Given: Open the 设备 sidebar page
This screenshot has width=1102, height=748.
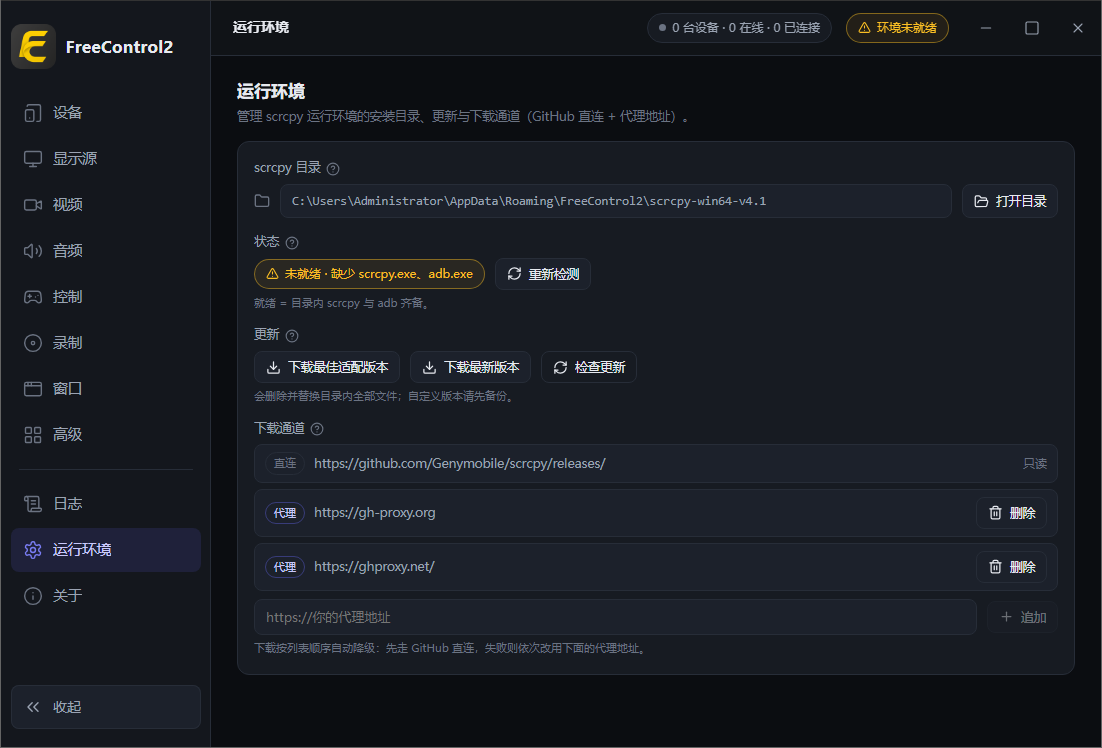Looking at the screenshot, I should [105, 112].
